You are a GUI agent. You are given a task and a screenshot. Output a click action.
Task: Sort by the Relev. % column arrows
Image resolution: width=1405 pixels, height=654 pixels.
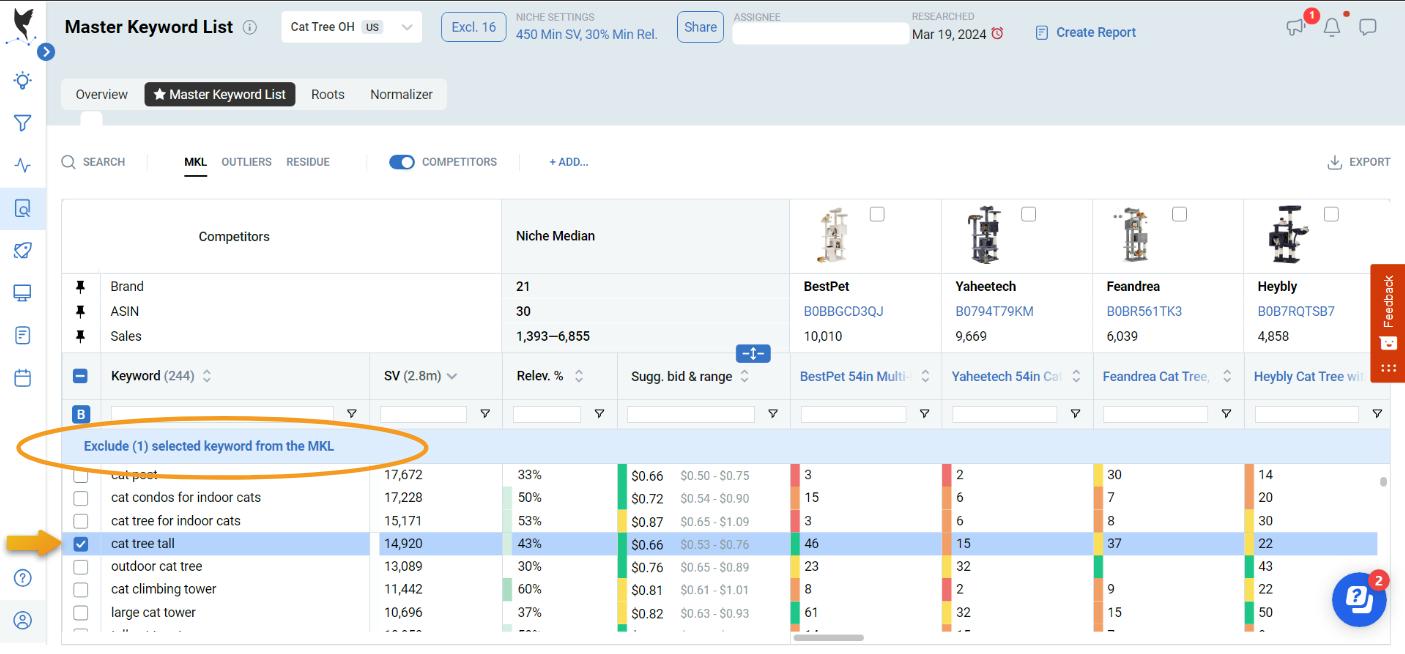click(x=579, y=377)
